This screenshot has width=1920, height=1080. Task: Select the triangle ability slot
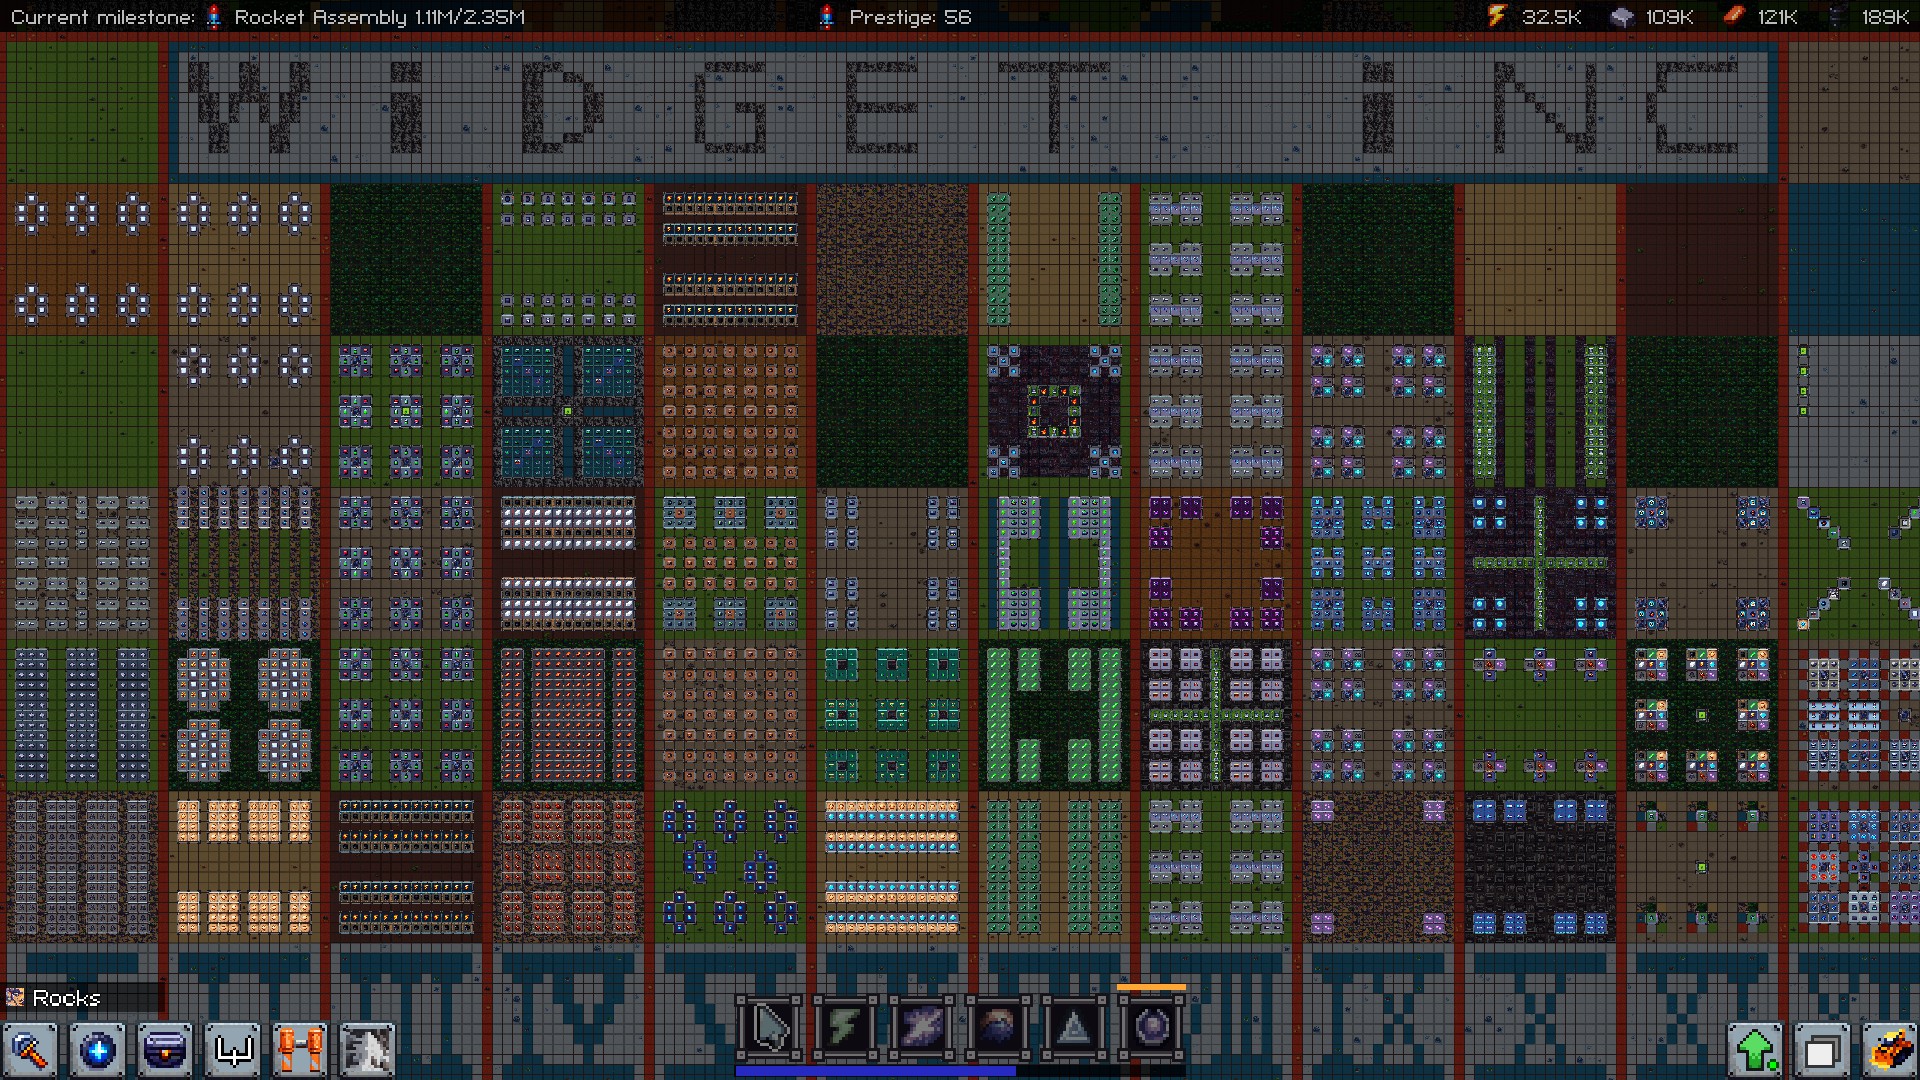(1073, 1027)
